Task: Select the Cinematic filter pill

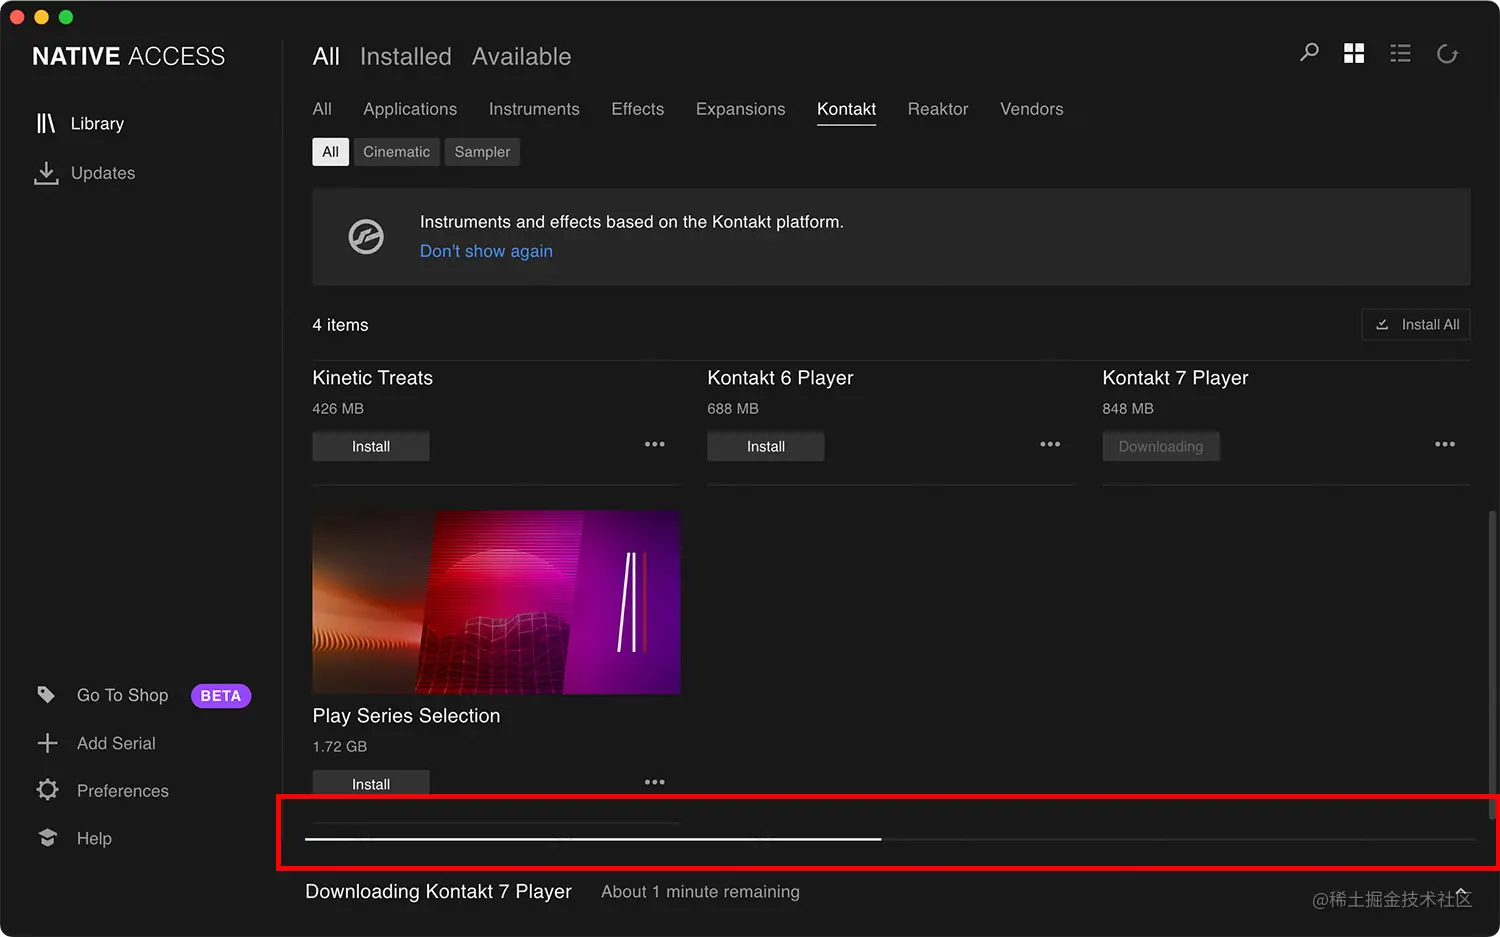Action: [396, 151]
